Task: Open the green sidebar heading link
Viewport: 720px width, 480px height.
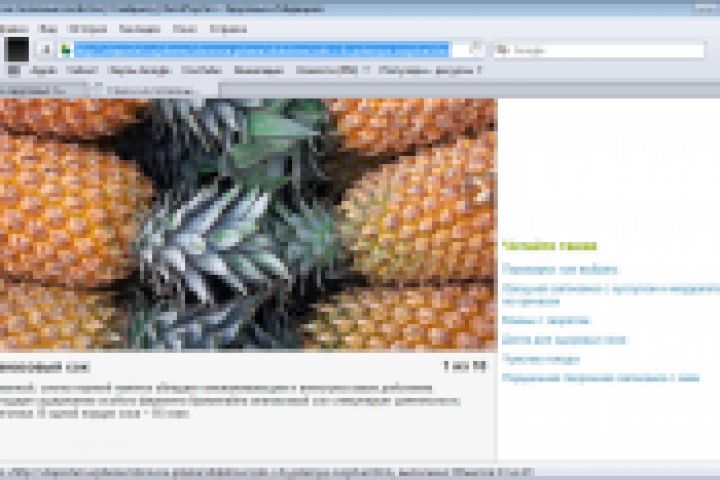Action: point(549,246)
